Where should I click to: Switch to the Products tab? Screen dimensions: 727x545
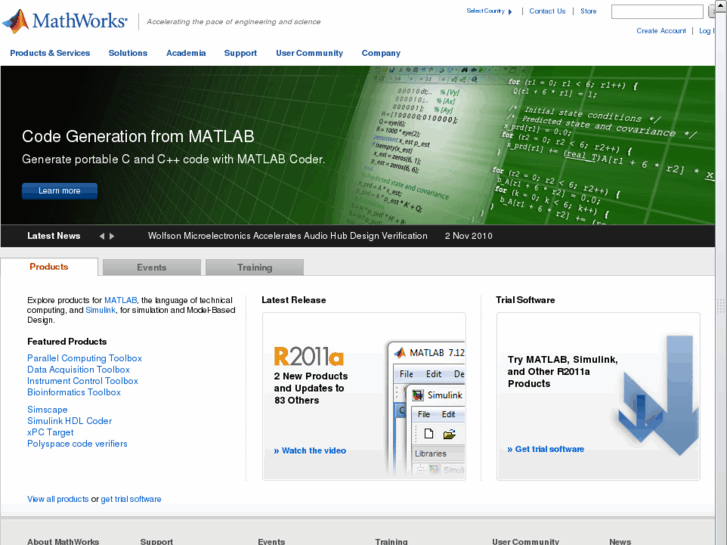coord(49,267)
